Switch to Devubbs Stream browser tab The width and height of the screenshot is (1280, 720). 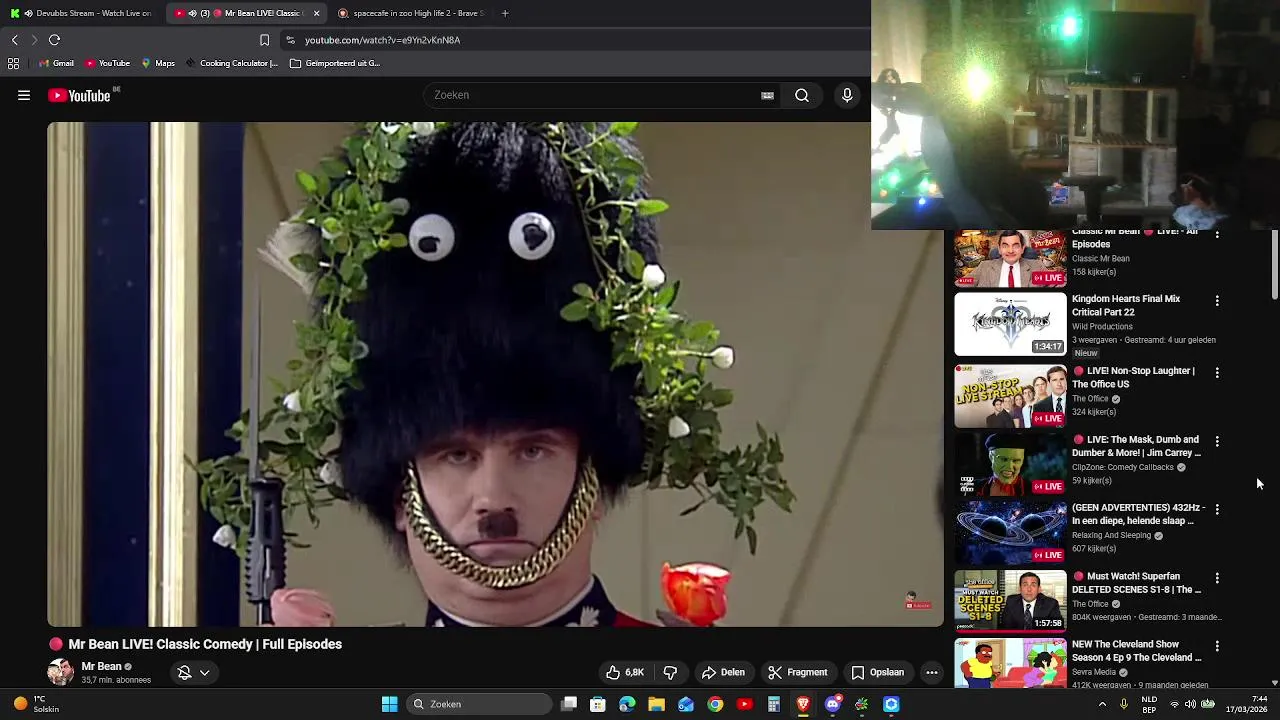click(84, 13)
